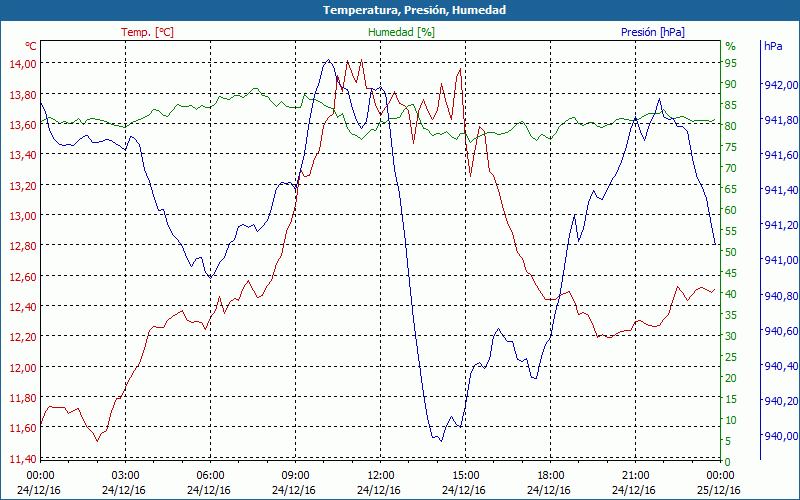
Task: Click the 13,80 temperature axis value
Action: tap(23, 94)
